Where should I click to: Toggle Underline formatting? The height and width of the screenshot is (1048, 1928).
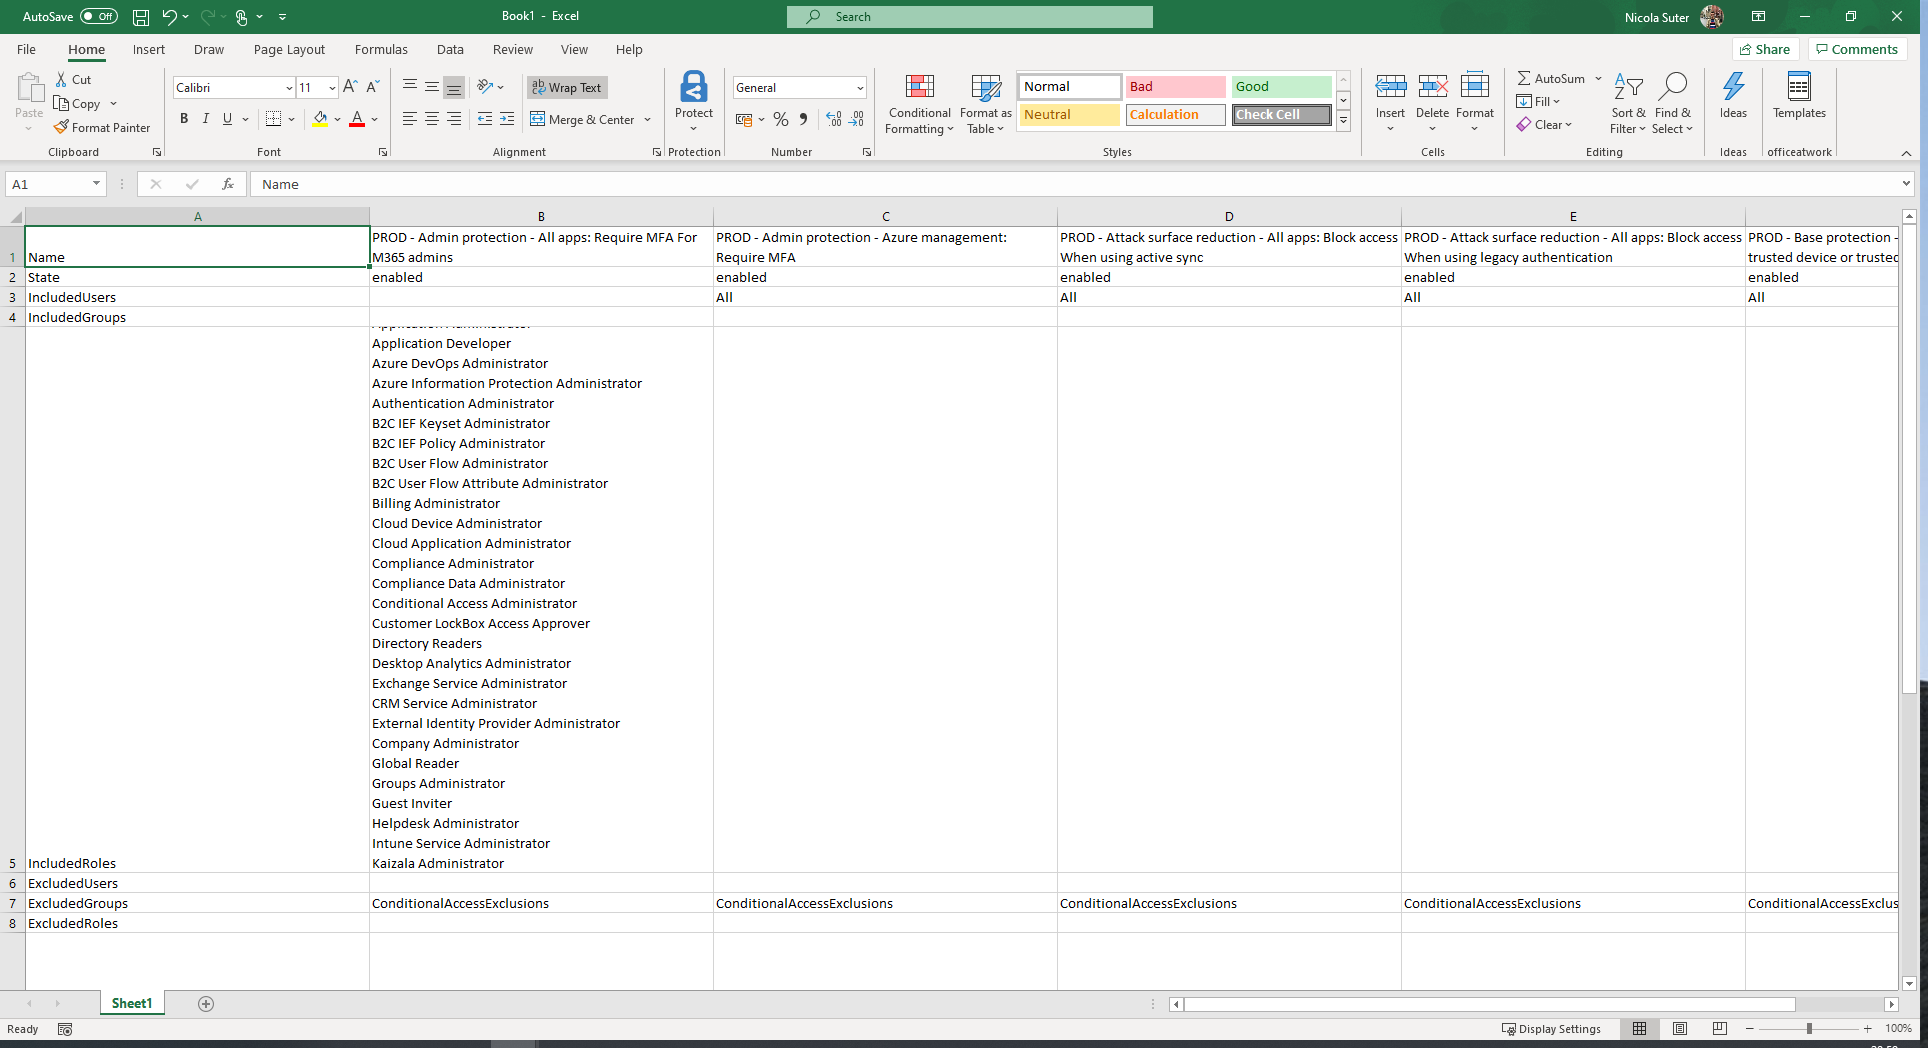[228, 119]
